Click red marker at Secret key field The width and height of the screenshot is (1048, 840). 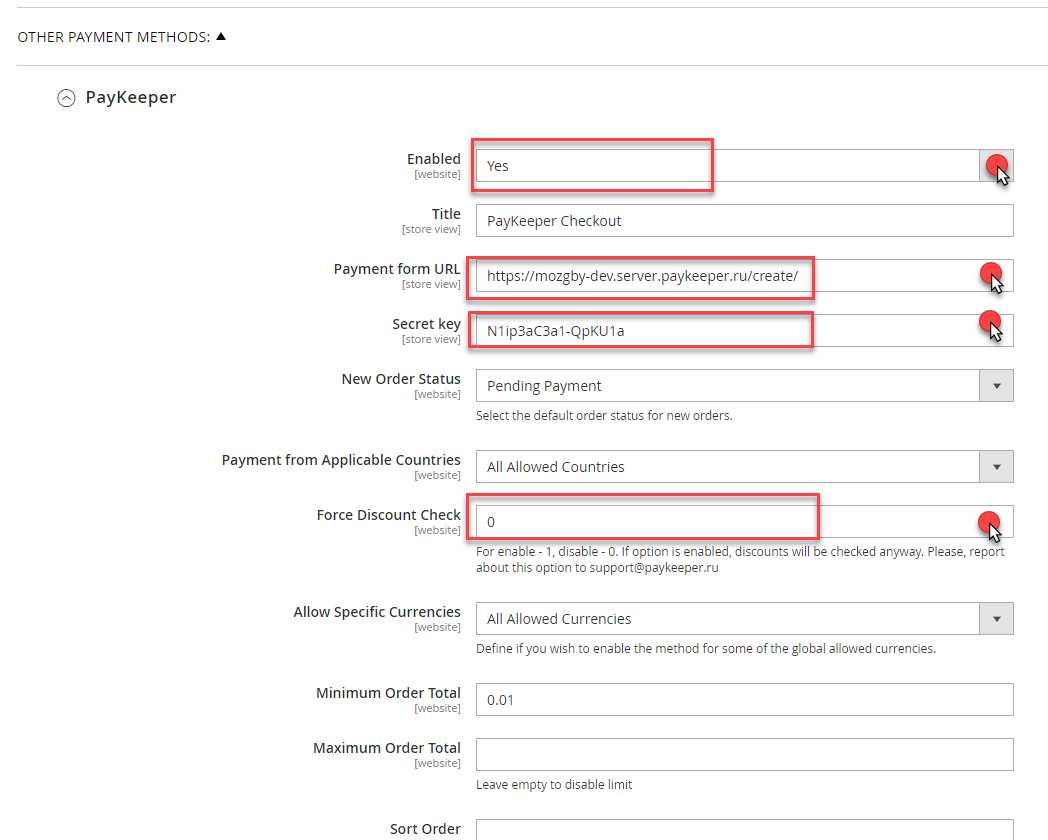click(x=990, y=321)
